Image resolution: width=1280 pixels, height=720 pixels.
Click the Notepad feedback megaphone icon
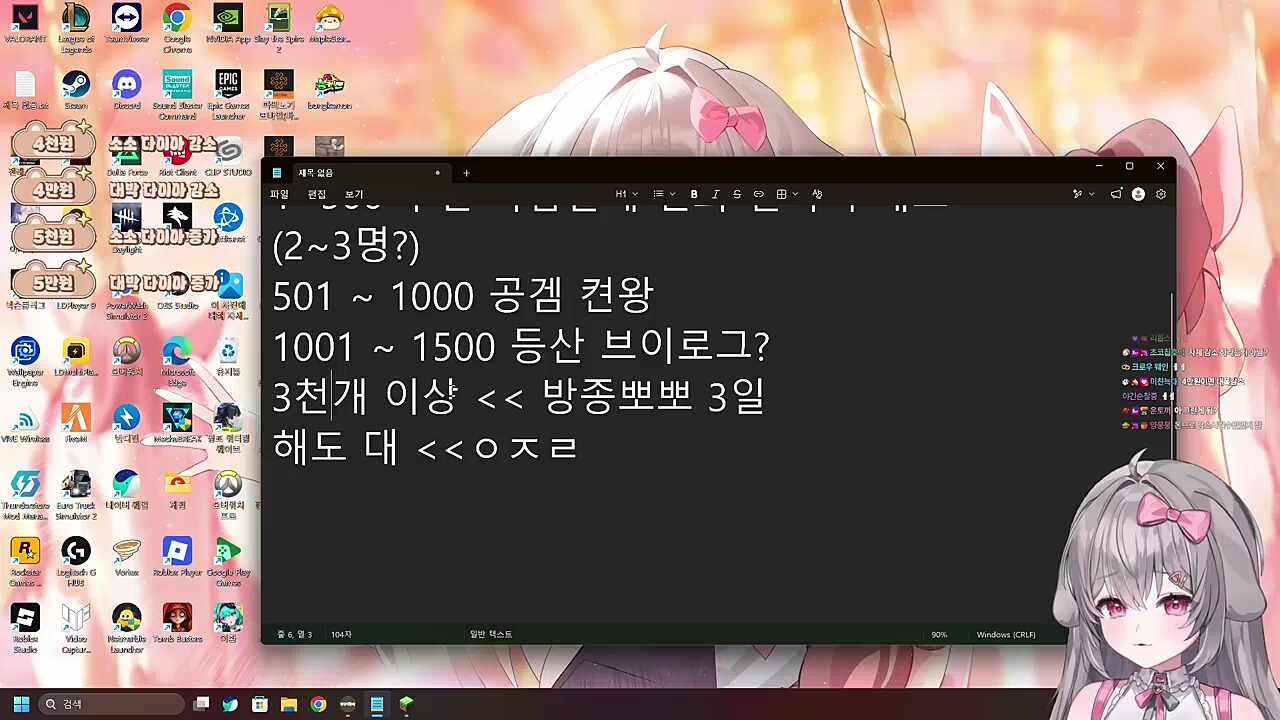tap(1116, 194)
